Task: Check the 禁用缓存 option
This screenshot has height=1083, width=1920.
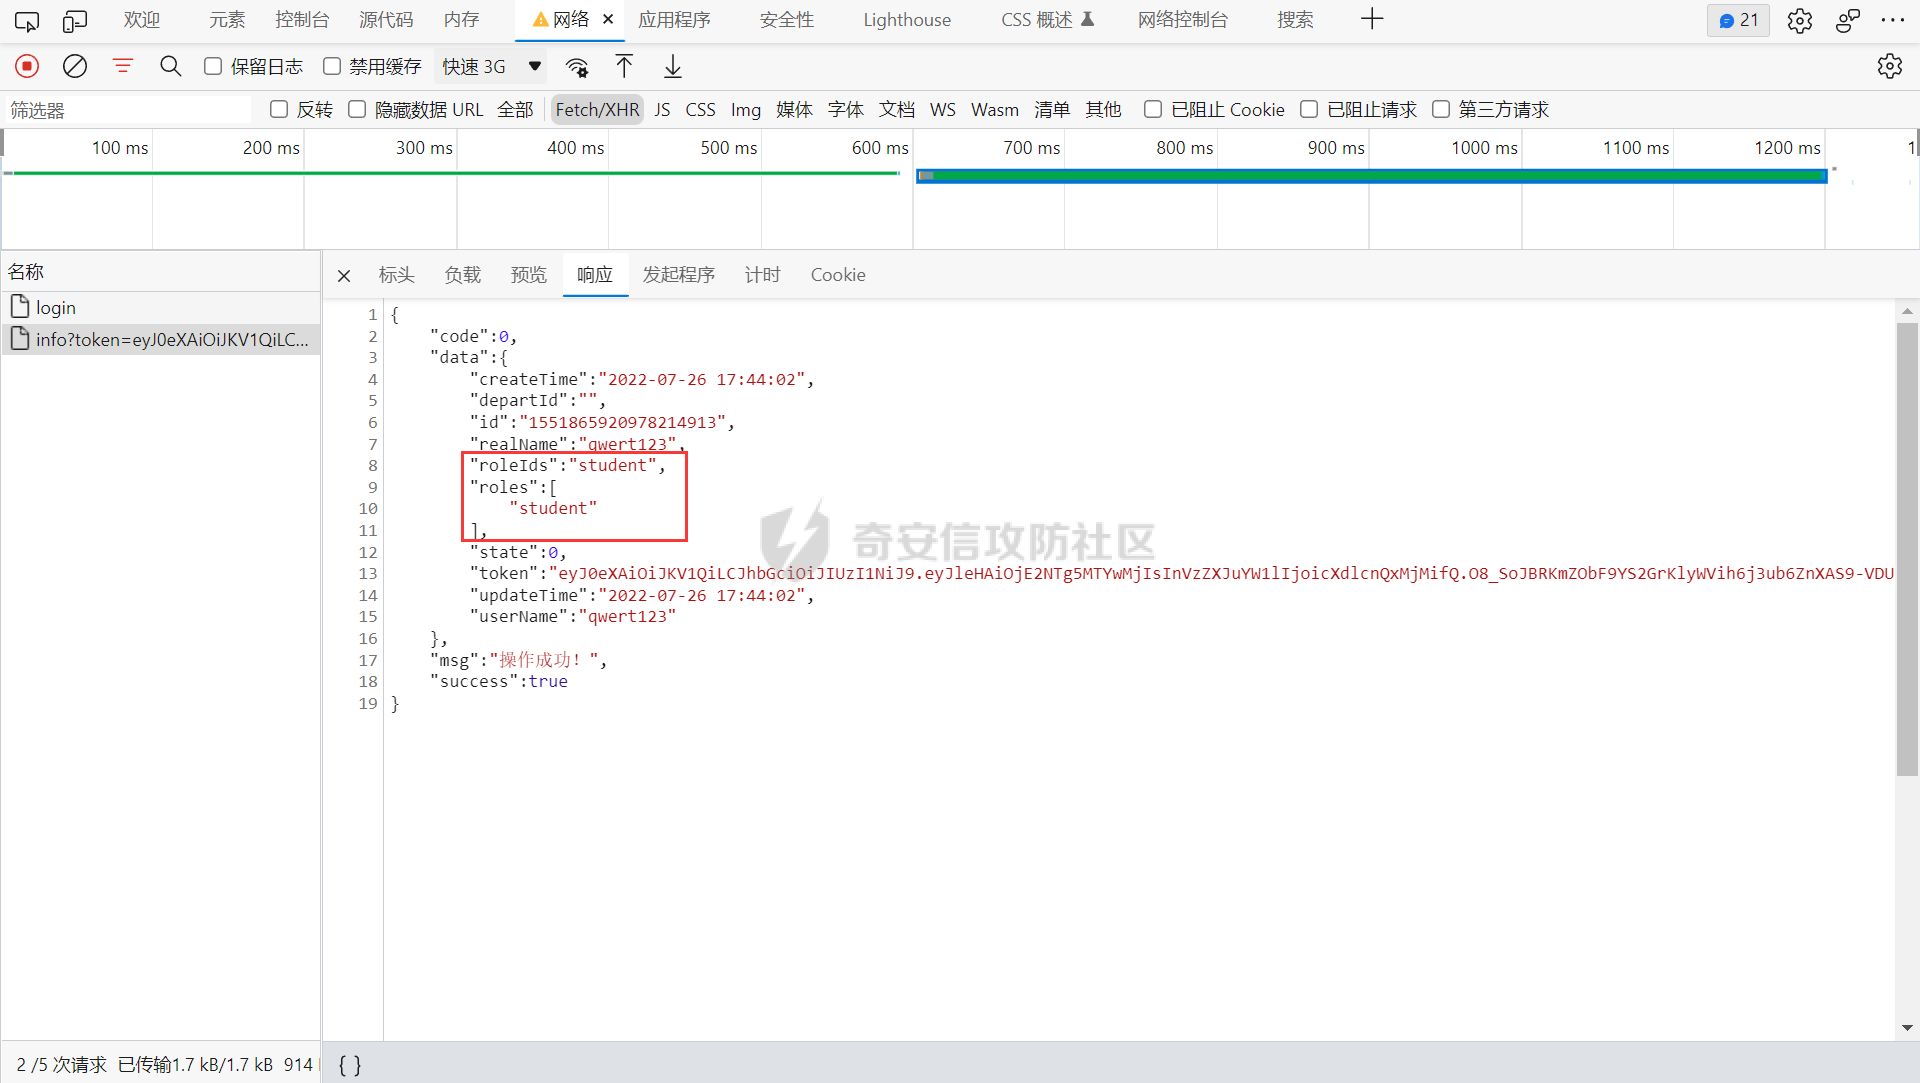Action: (x=332, y=66)
